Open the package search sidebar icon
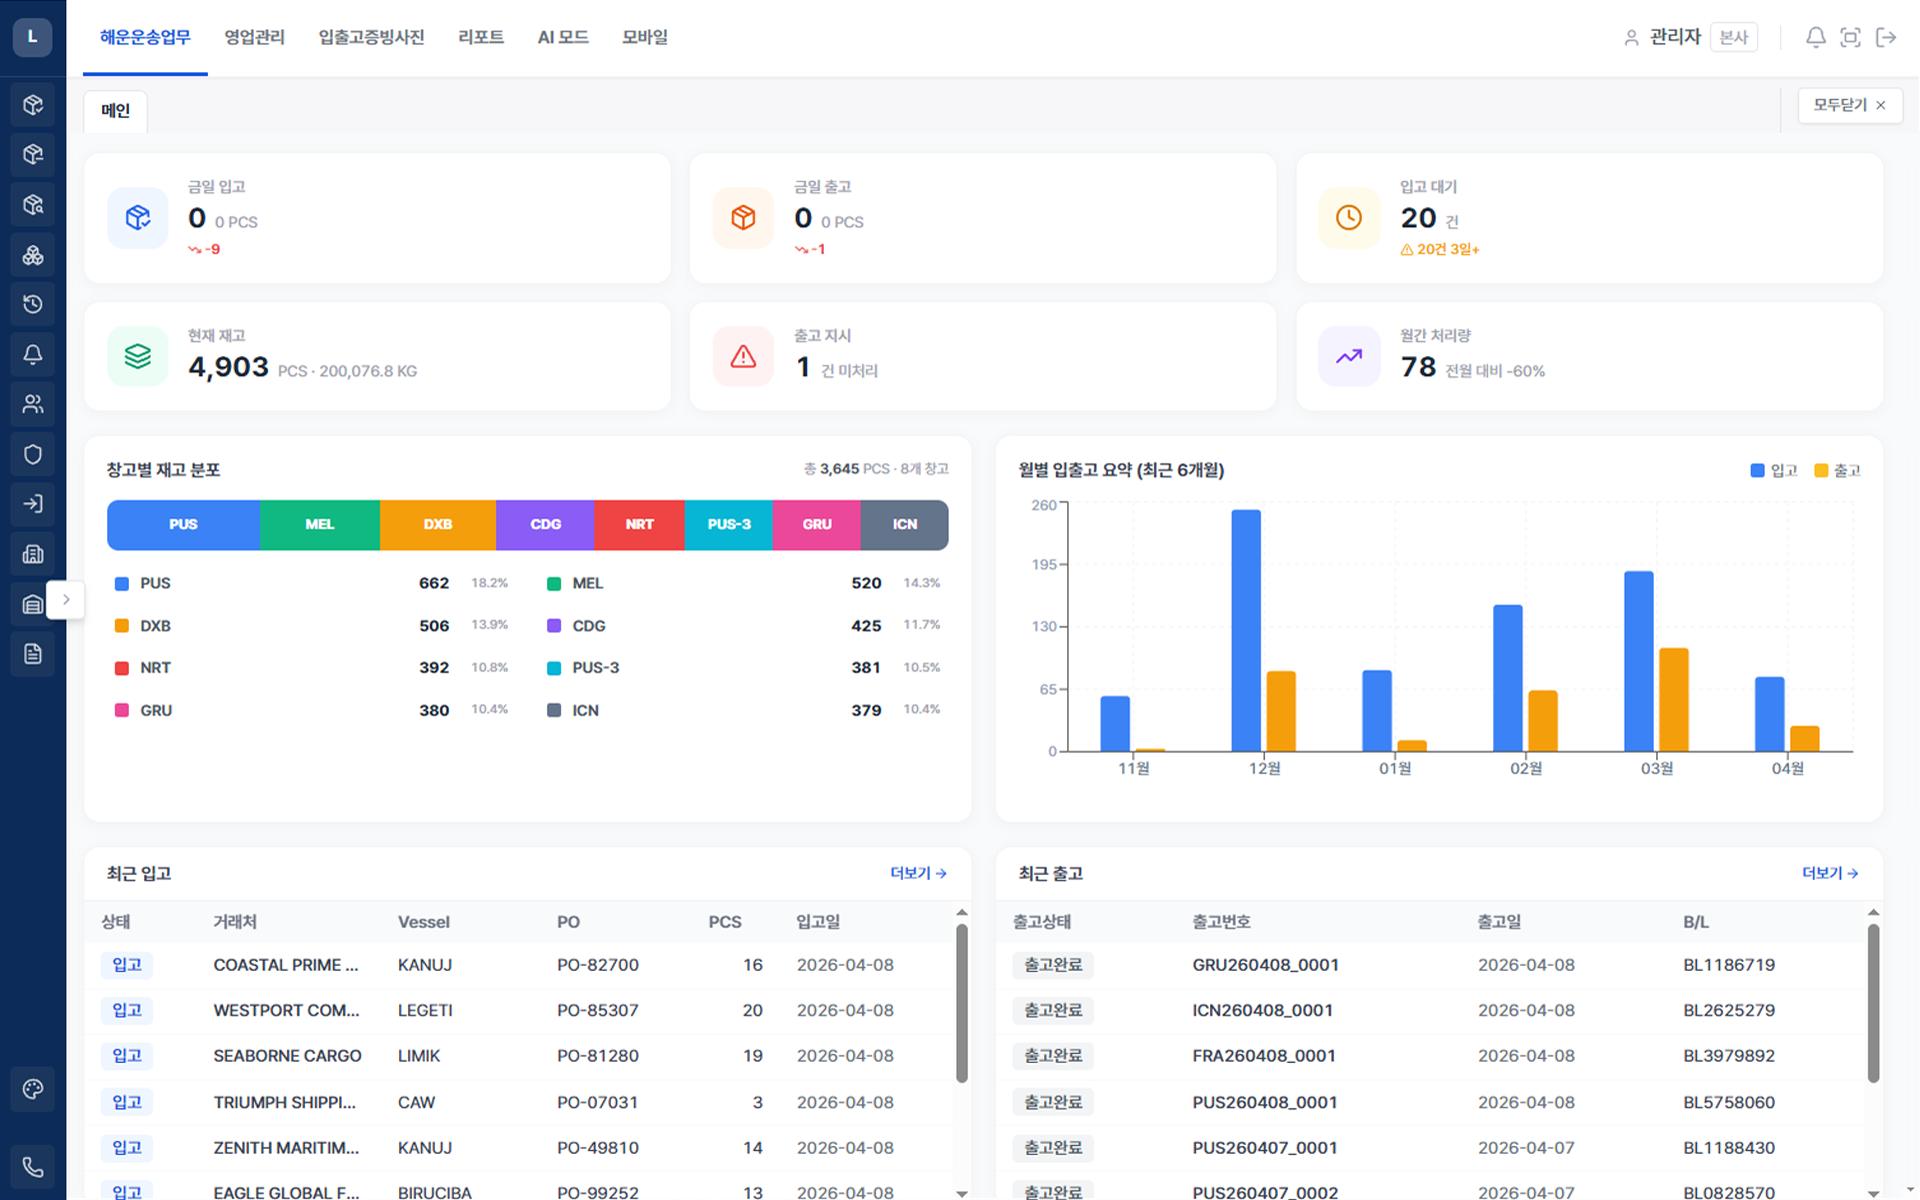The image size is (1920, 1200). point(33,205)
